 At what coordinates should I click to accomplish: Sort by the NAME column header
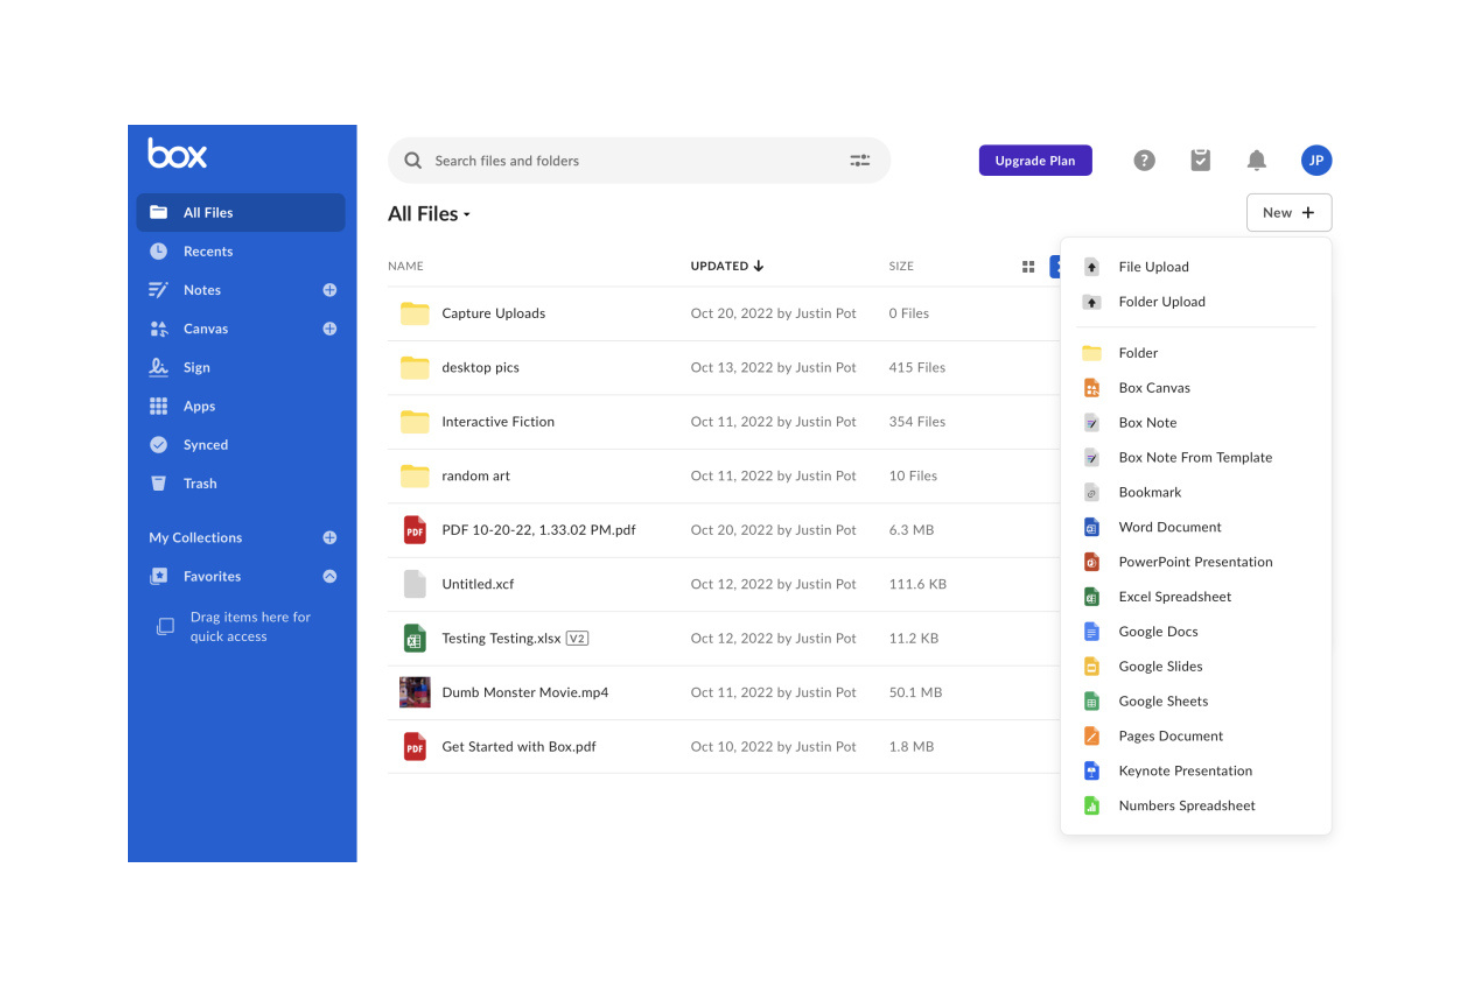[x=406, y=266]
